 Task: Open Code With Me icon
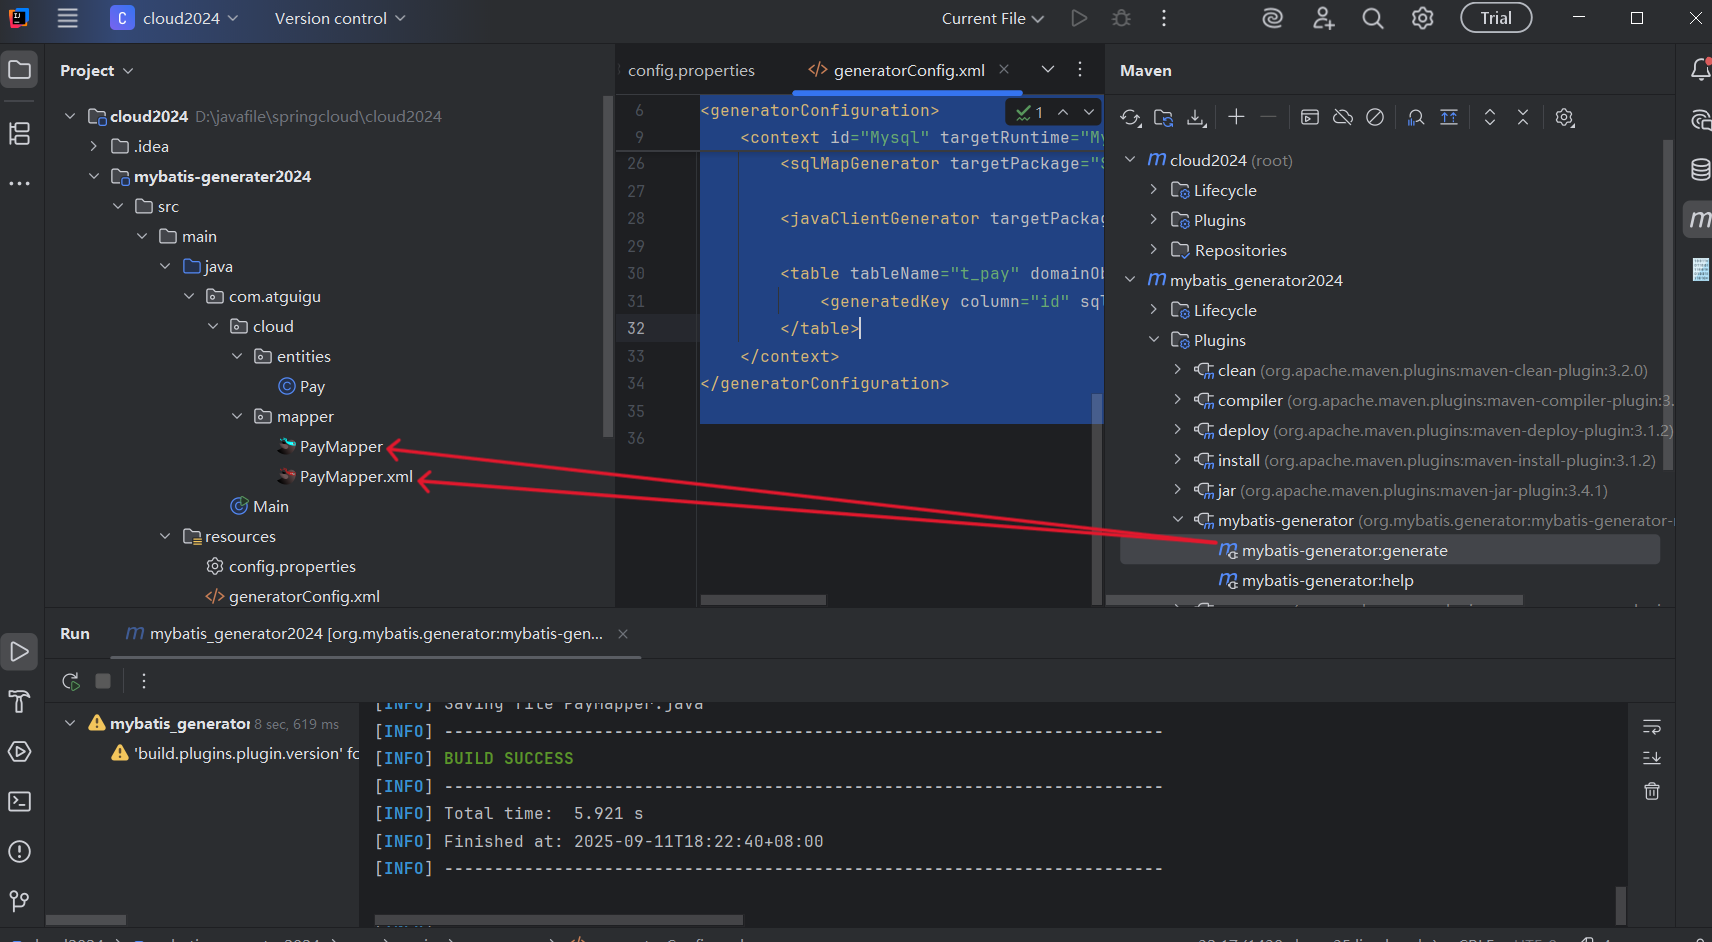[x=1323, y=18]
